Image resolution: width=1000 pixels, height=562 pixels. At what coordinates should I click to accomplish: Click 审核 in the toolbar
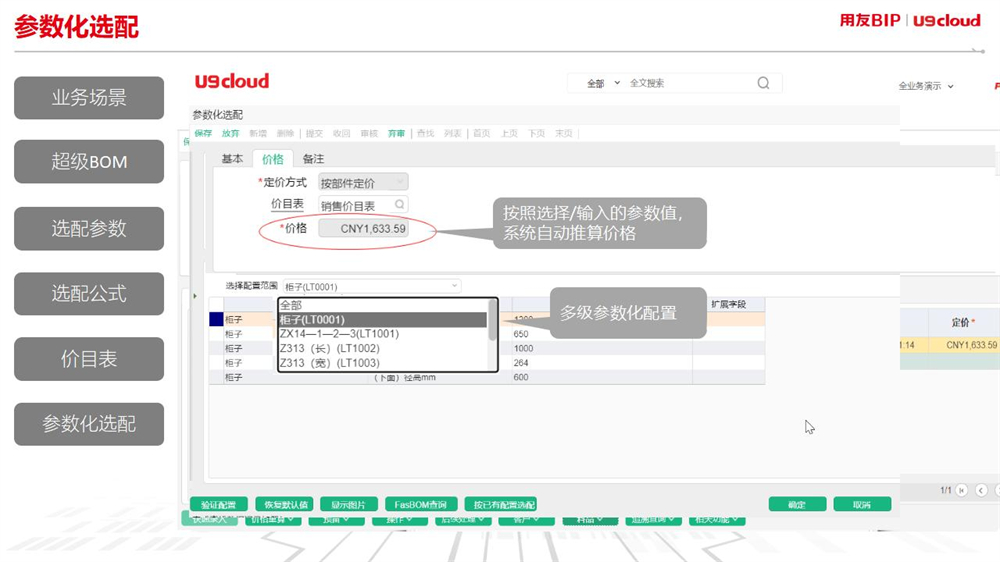click(x=369, y=133)
